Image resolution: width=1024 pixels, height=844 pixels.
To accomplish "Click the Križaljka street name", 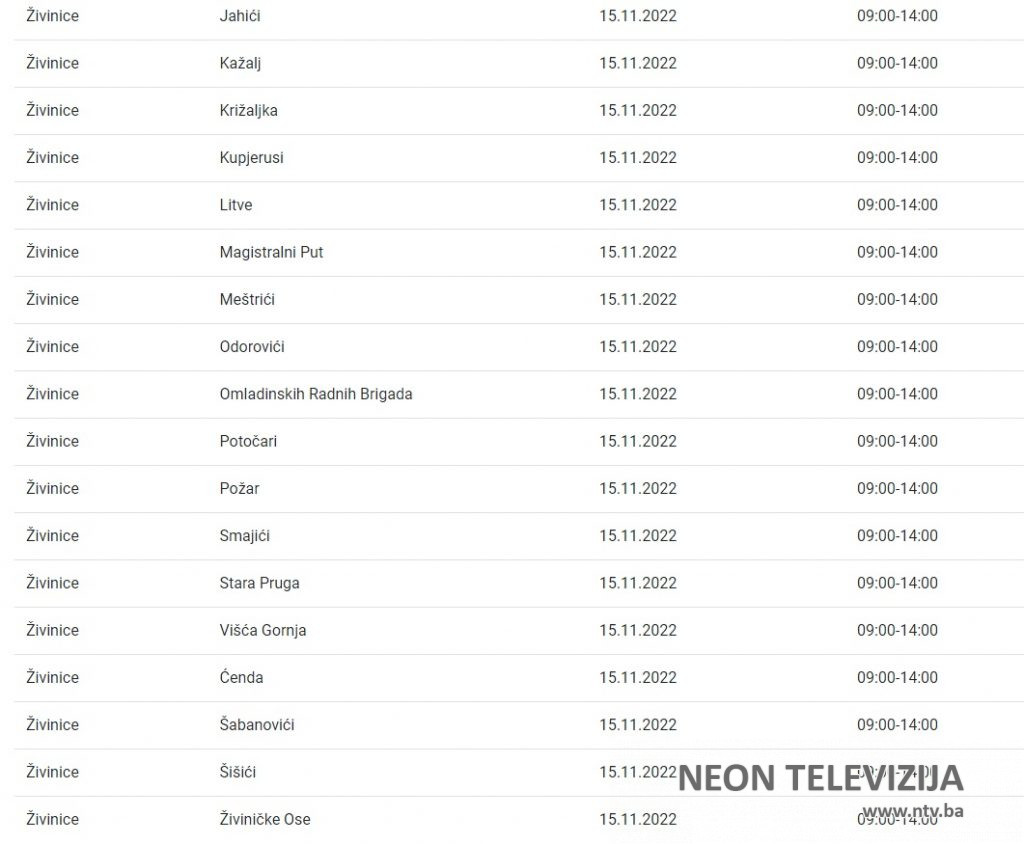I will [248, 110].
